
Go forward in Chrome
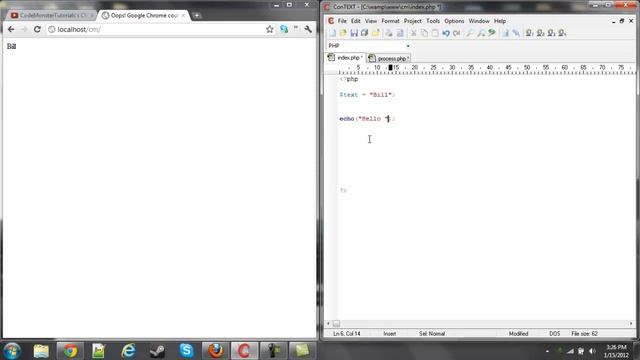pos(24,29)
